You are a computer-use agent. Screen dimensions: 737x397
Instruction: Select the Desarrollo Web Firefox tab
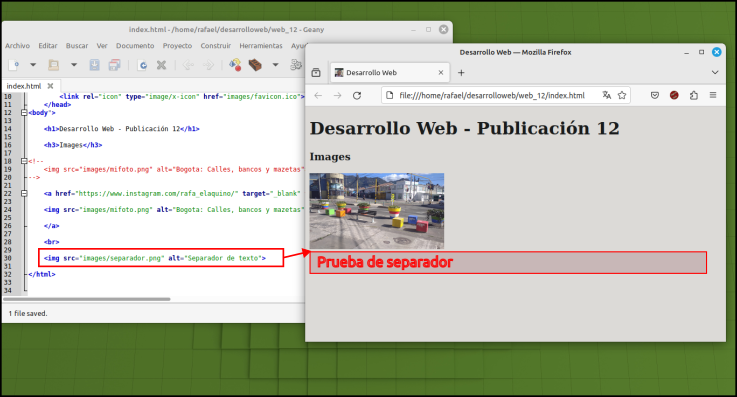[390, 72]
